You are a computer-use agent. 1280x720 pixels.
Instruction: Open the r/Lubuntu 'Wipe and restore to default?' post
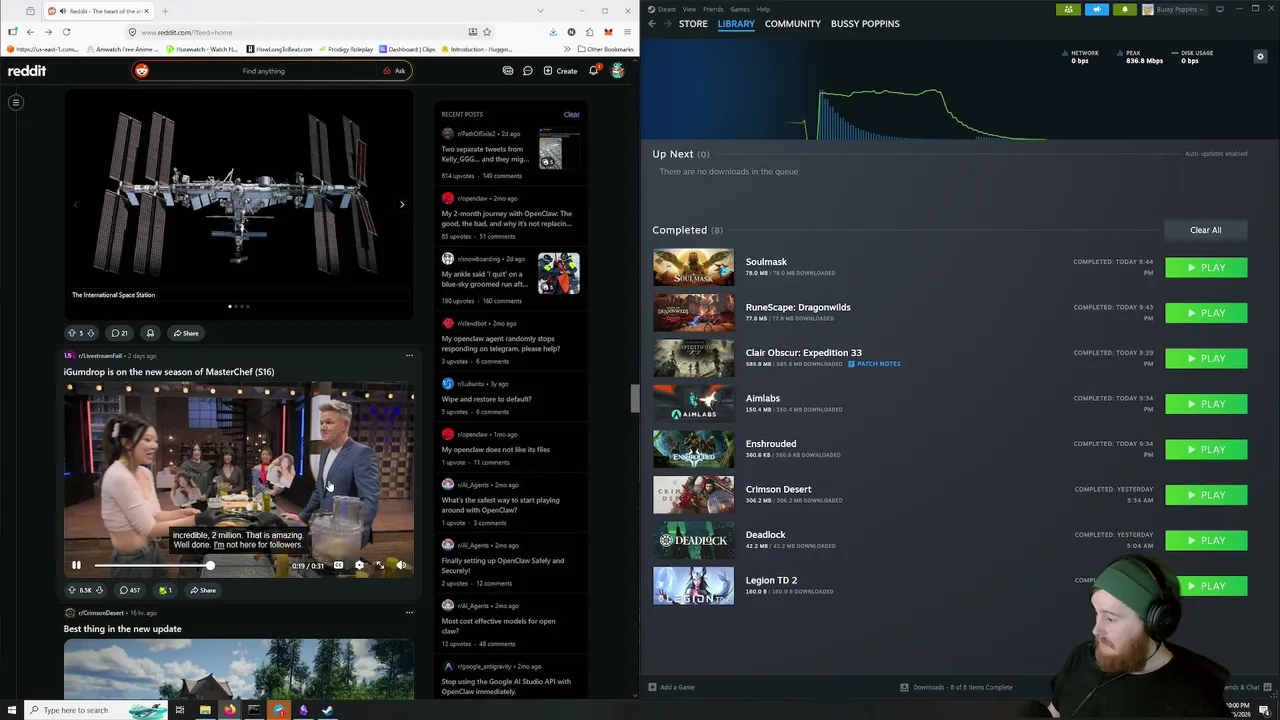click(x=486, y=399)
